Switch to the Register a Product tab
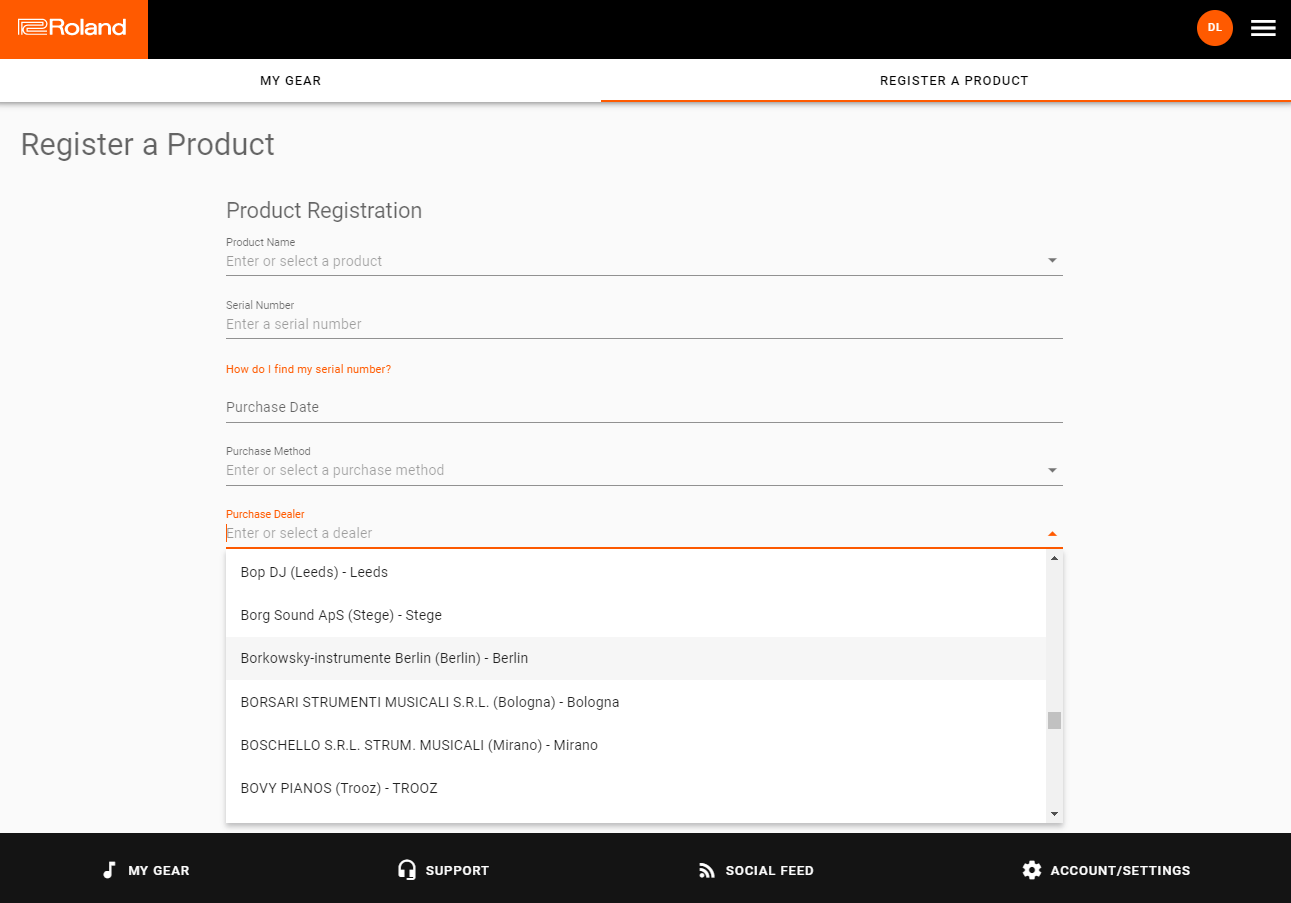 [x=954, y=80]
